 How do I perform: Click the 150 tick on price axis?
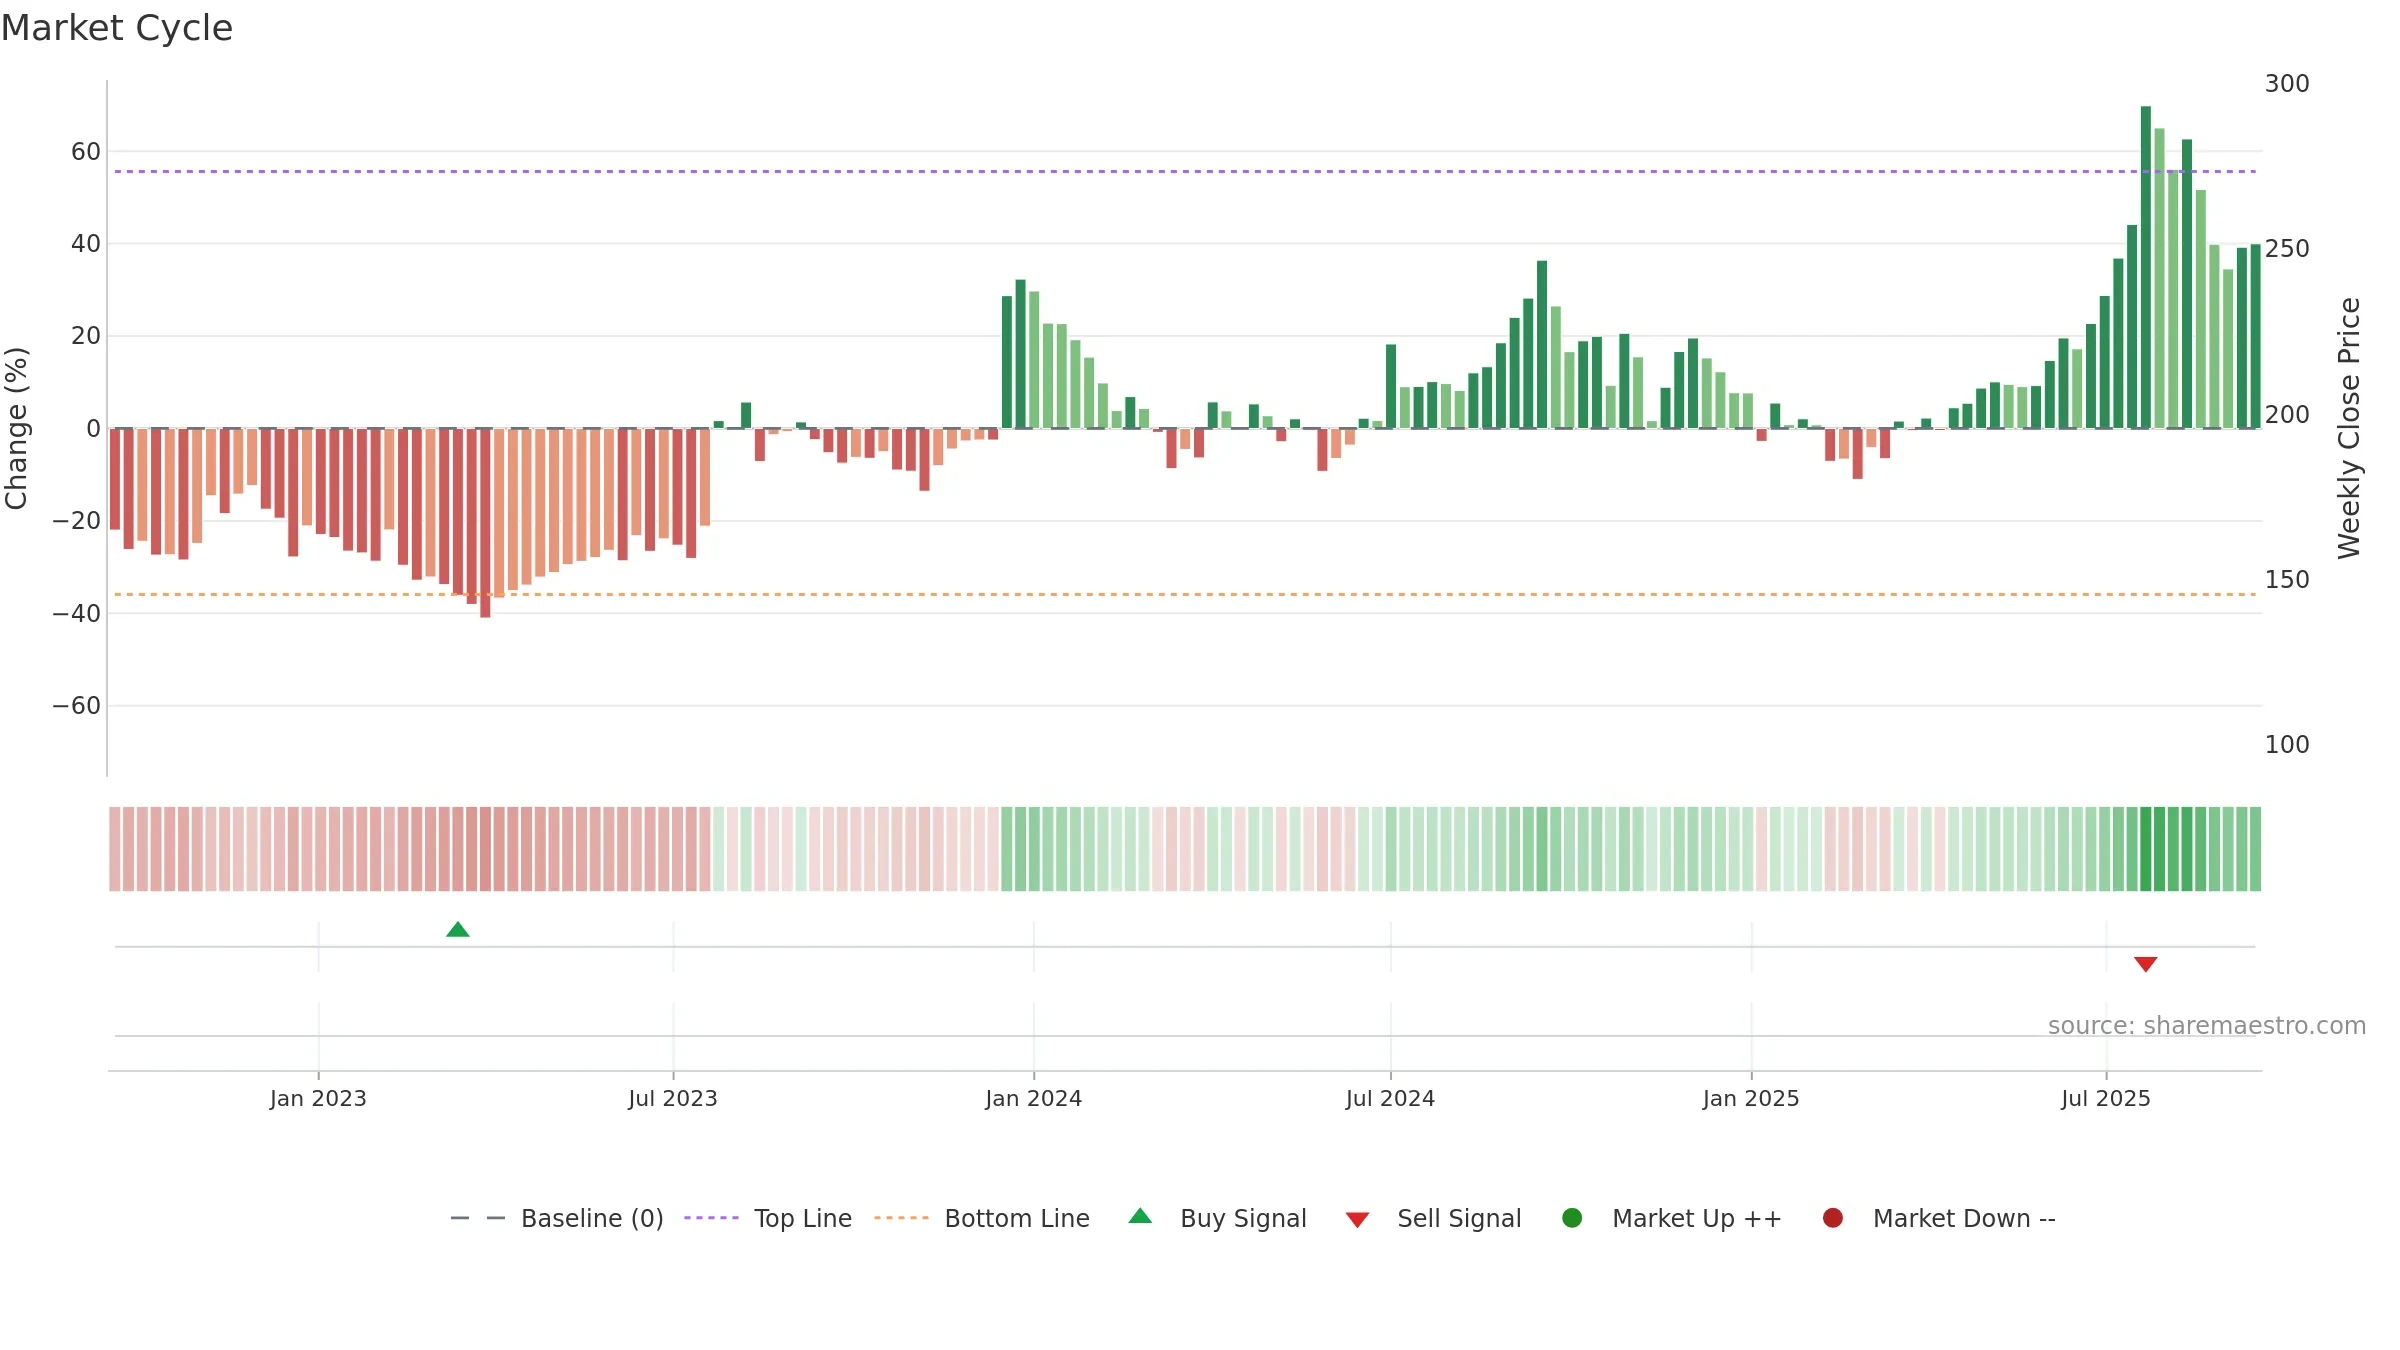2287,580
